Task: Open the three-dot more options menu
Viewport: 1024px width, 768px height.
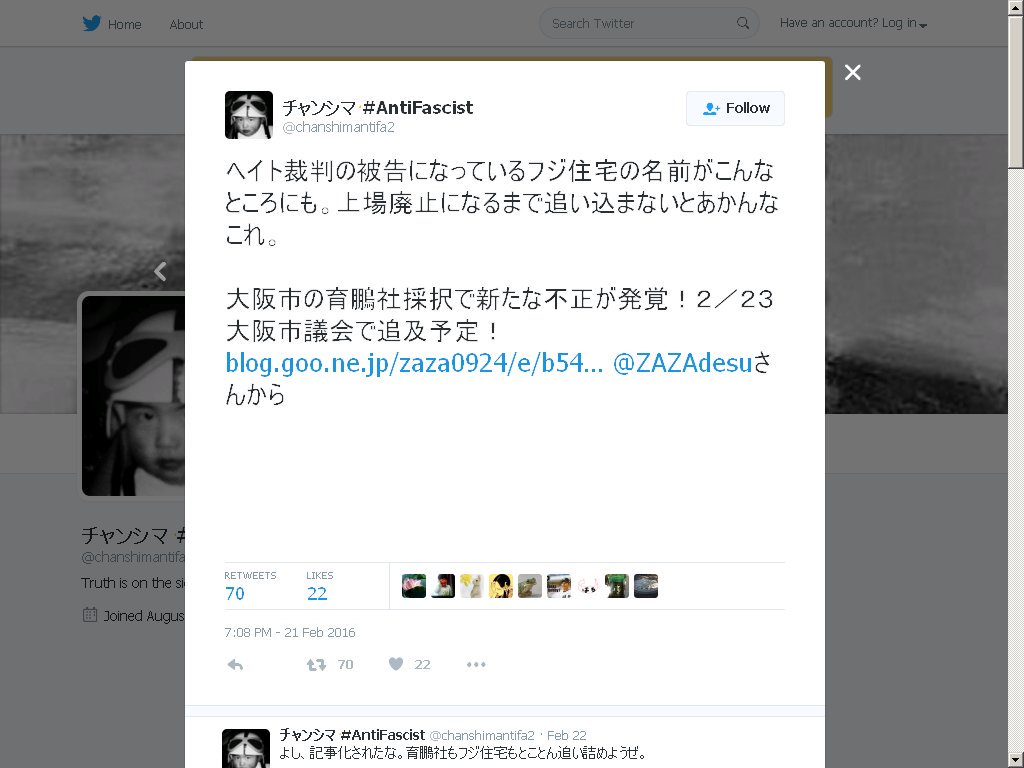Action: click(x=476, y=665)
